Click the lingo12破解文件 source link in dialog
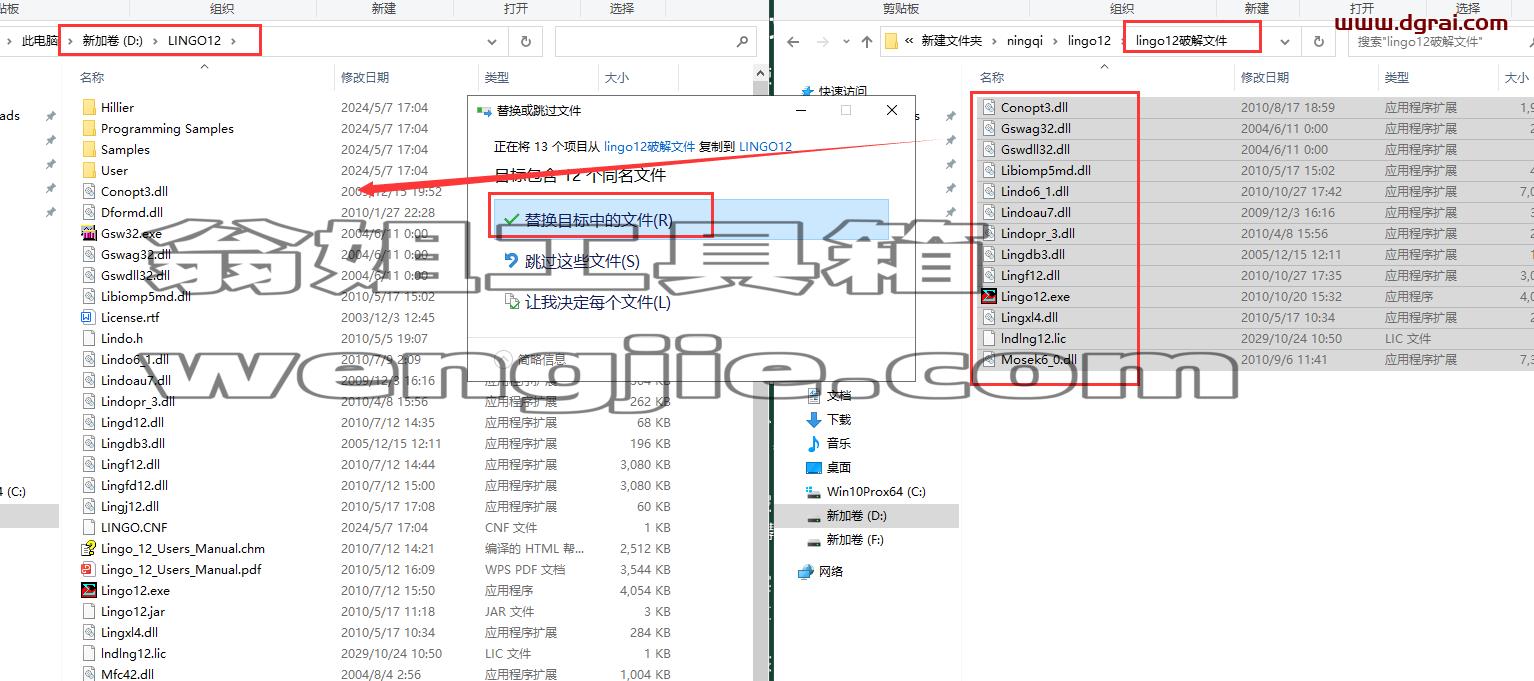1534x681 pixels. (x=649, y=146)
